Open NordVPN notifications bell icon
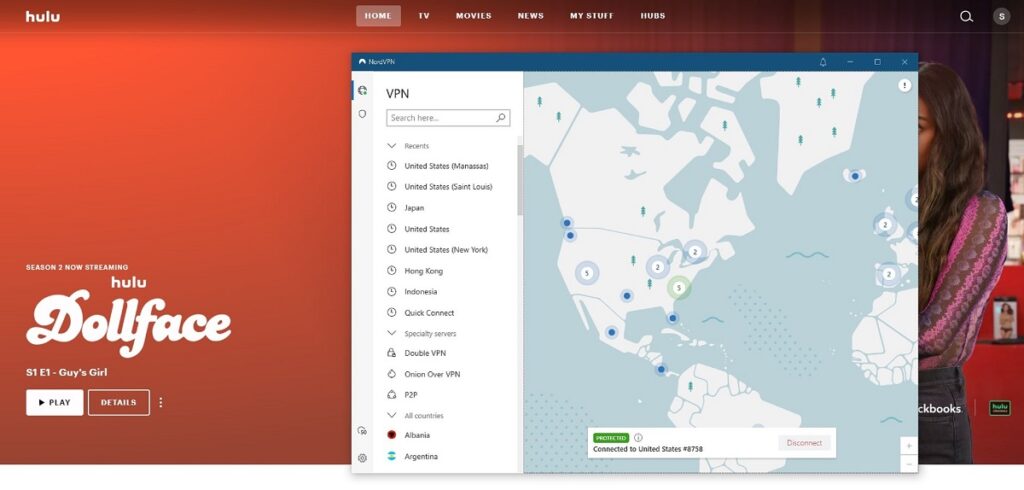The width and height of the screenshot is (1024, 490). 823,62
